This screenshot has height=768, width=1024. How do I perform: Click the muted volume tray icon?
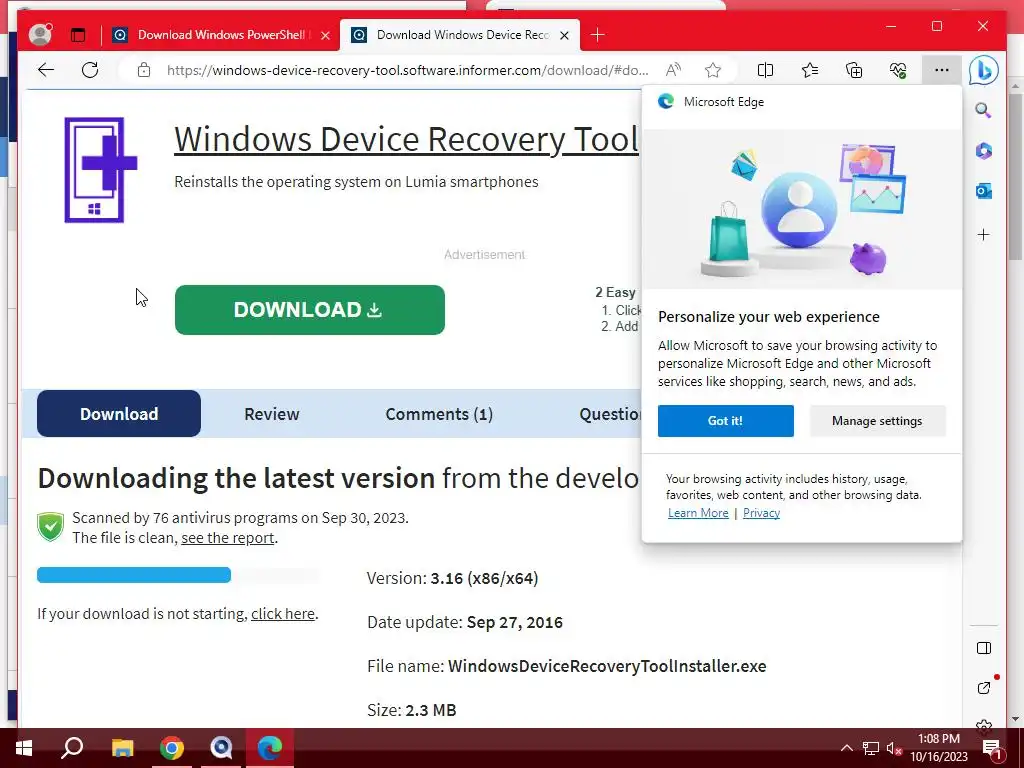click(894, 748)
